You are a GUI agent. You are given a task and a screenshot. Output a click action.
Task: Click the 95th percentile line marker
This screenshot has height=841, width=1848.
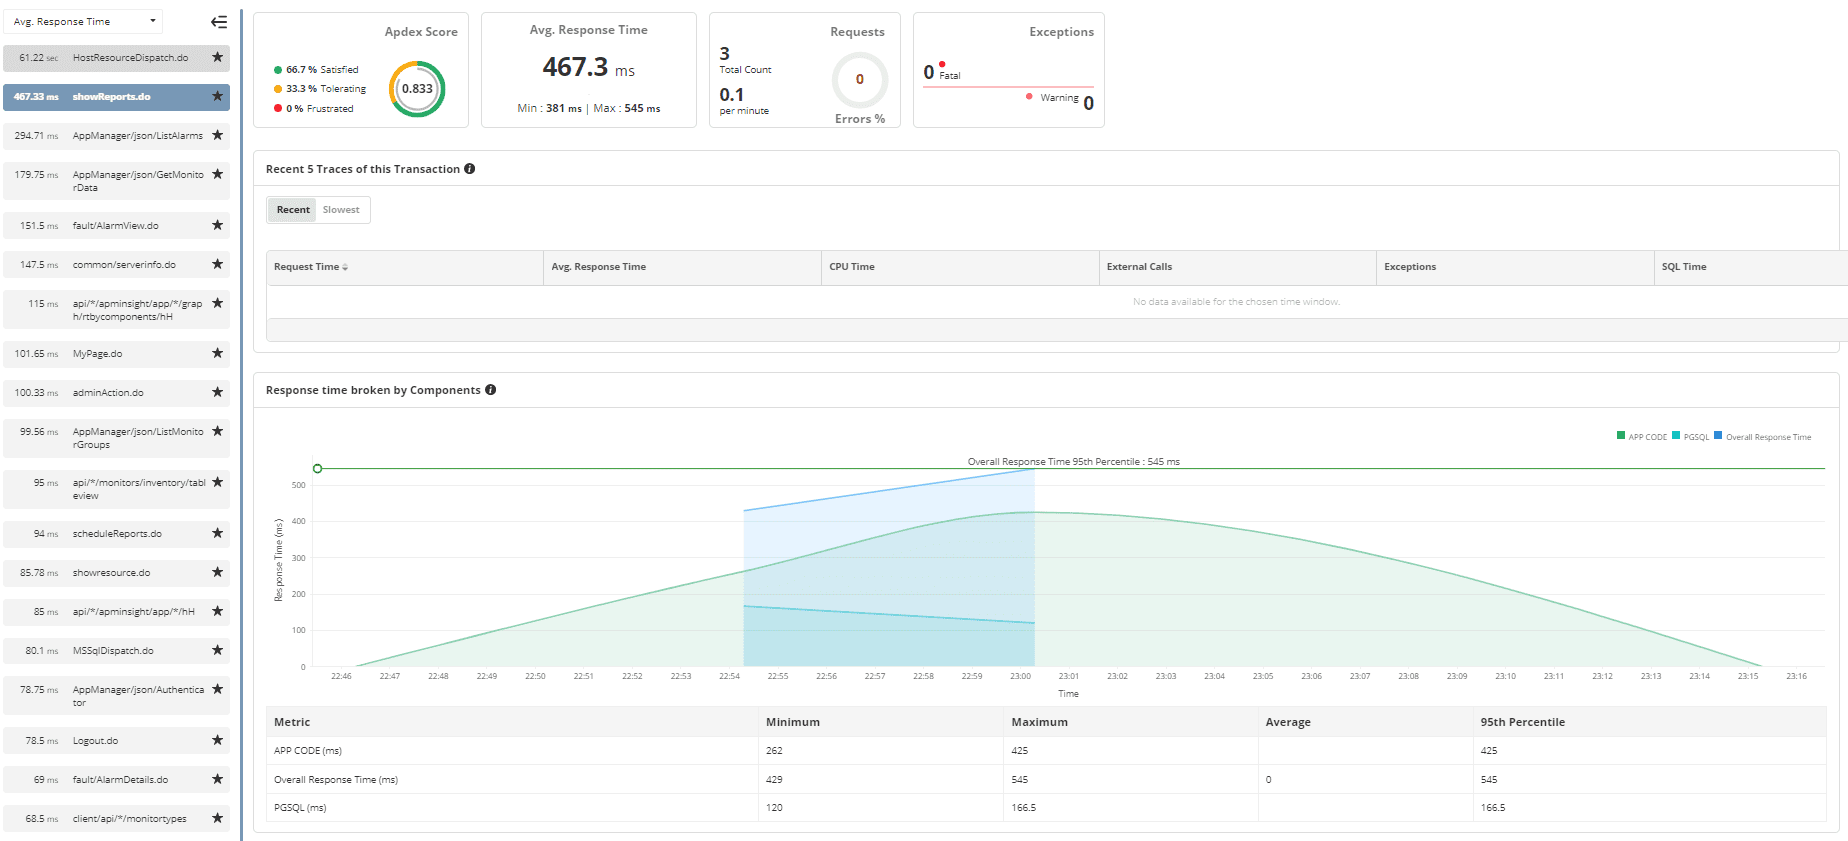point(318,468)
